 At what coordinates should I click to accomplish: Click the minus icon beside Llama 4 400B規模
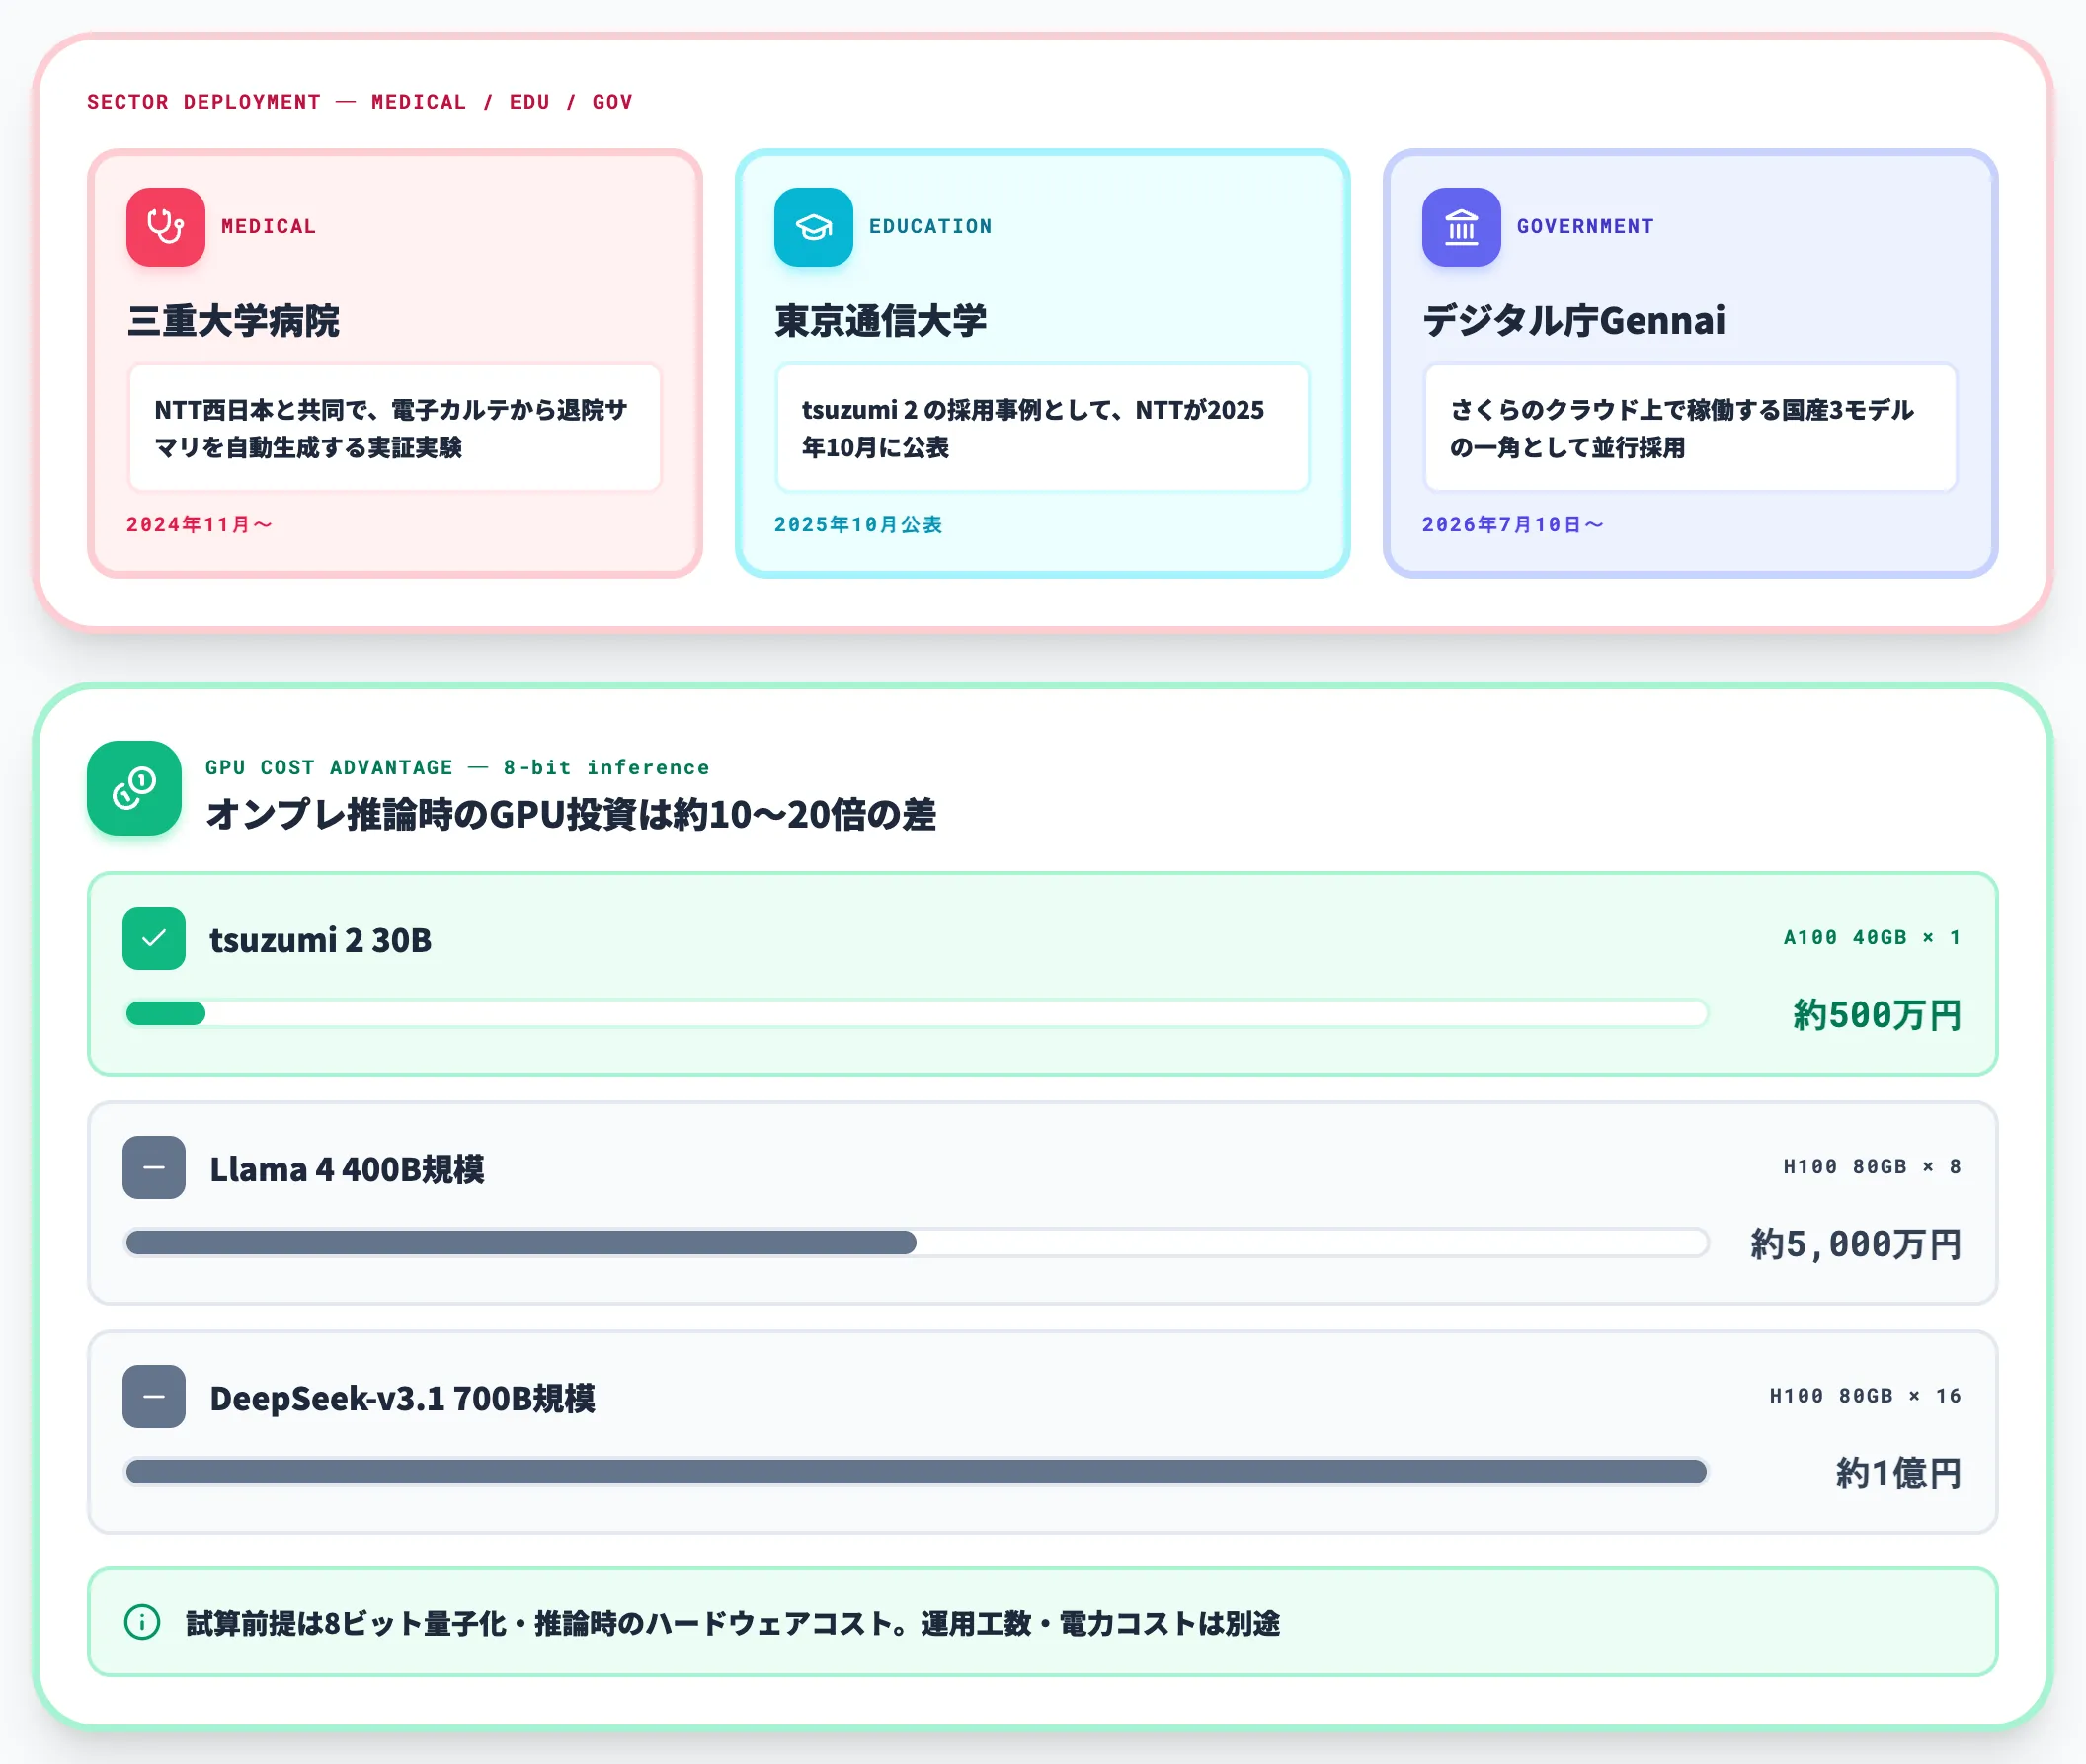pos(154,1167)
